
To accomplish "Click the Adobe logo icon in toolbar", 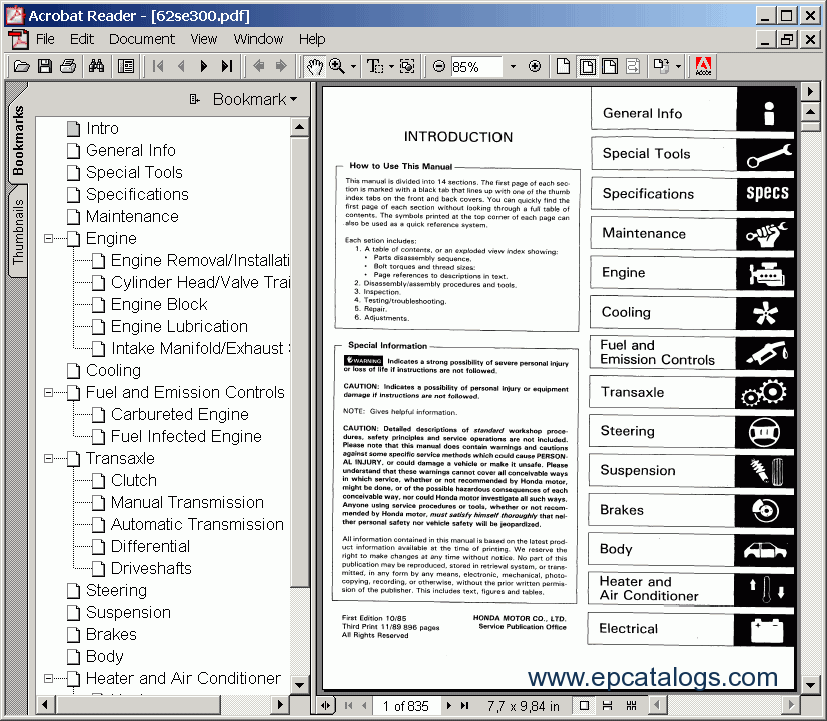I will (703, 66).
